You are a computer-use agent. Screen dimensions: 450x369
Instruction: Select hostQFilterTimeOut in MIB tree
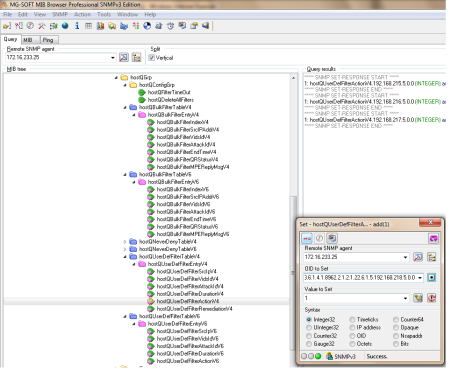point(169,92)
